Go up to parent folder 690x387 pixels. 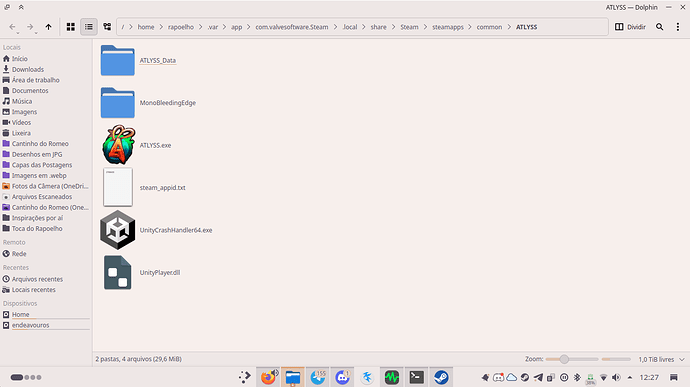click(x=48, y=27)
